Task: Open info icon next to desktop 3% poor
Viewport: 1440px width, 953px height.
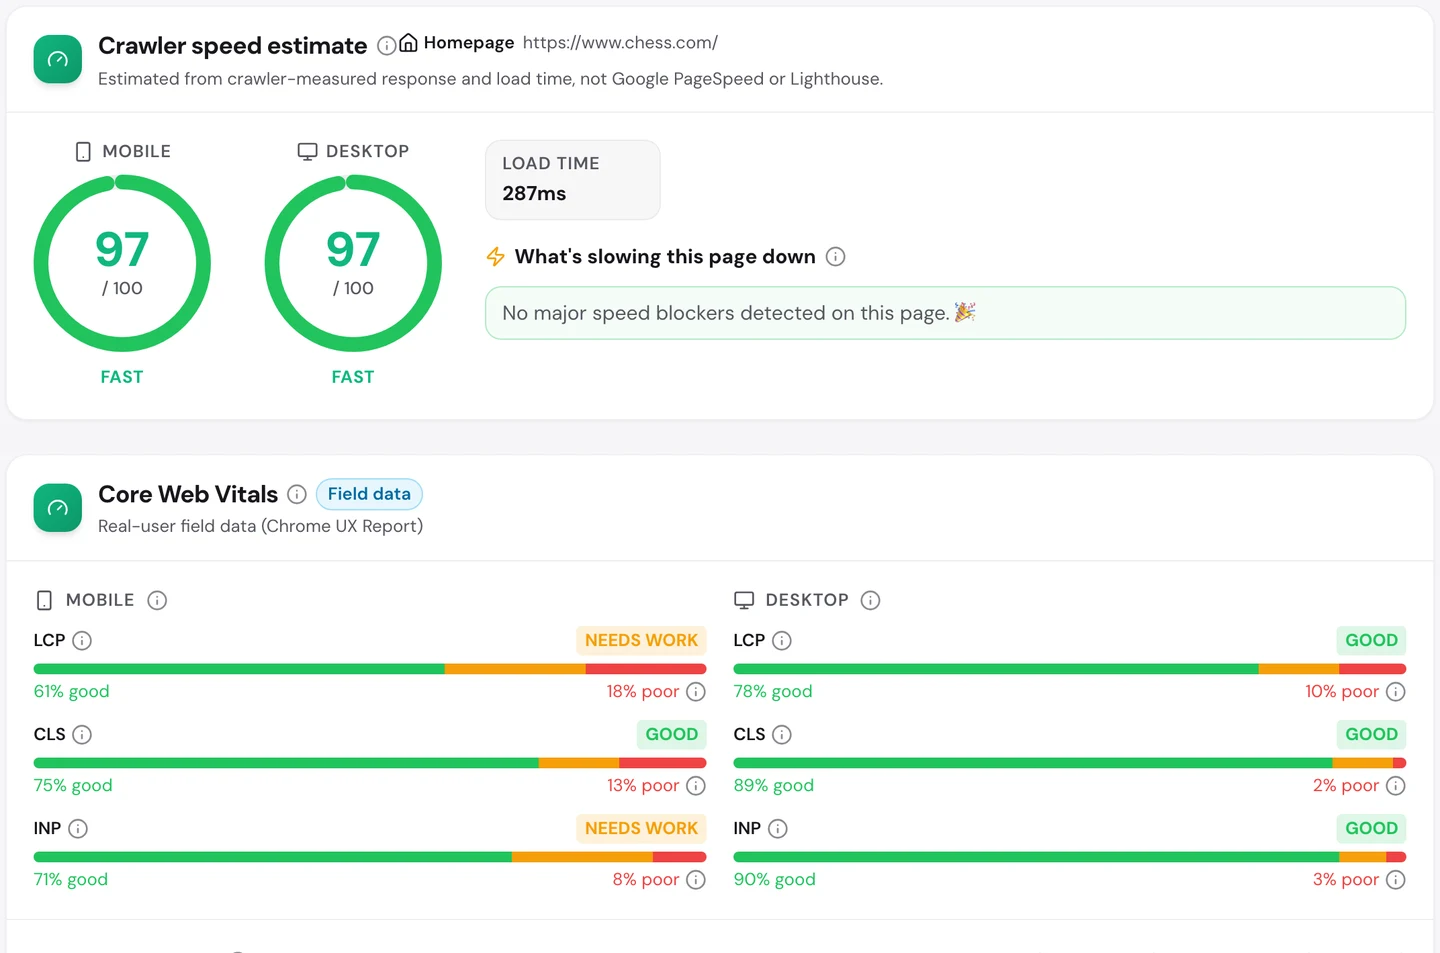Action: coord(1396,880)
